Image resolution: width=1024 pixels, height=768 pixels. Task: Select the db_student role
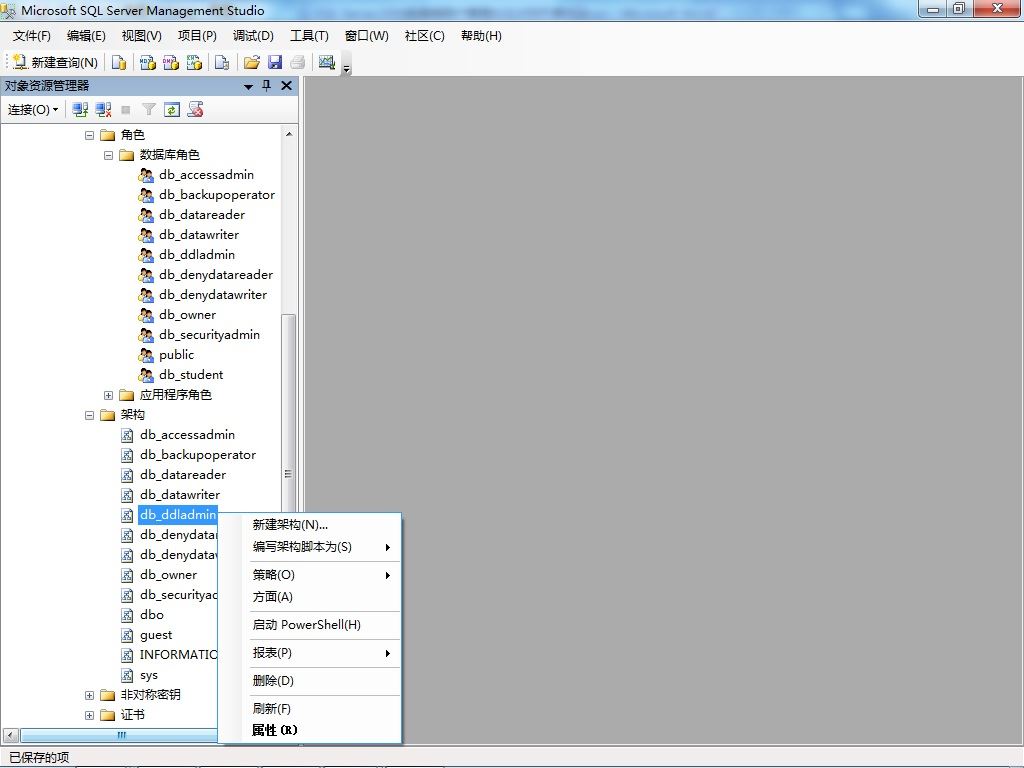coord(191,374)
